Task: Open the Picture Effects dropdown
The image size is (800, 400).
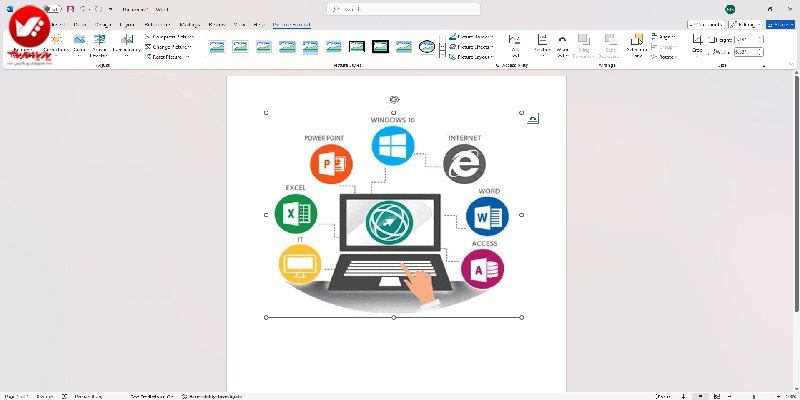Action: (x=471, y=47)
